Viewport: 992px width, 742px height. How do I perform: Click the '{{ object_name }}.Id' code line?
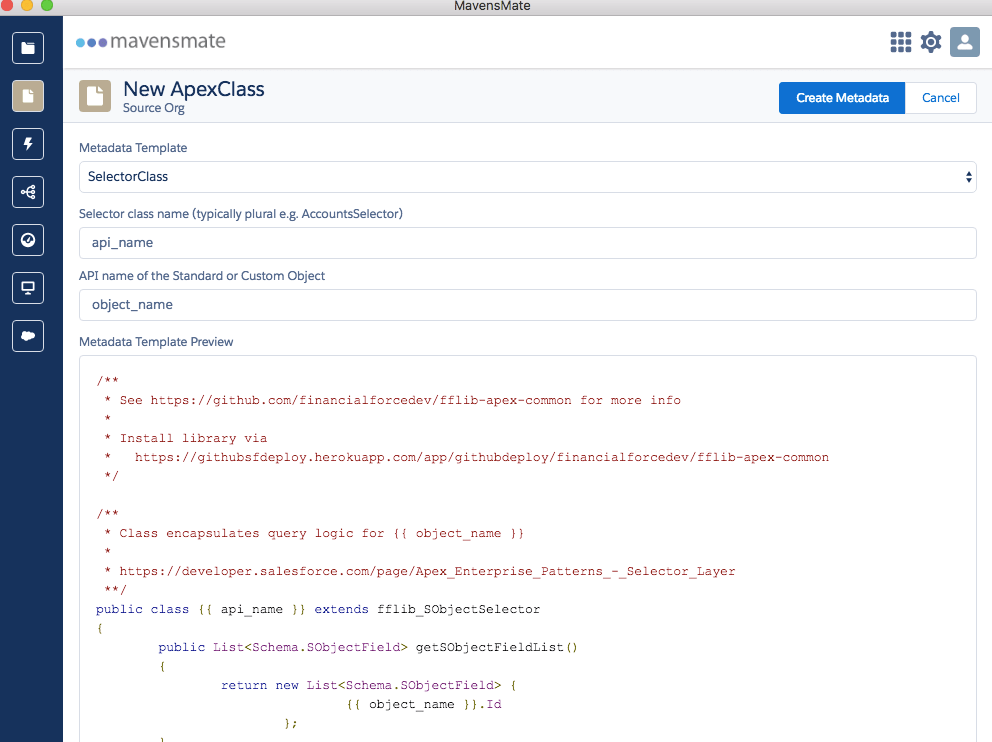point(424,704)
